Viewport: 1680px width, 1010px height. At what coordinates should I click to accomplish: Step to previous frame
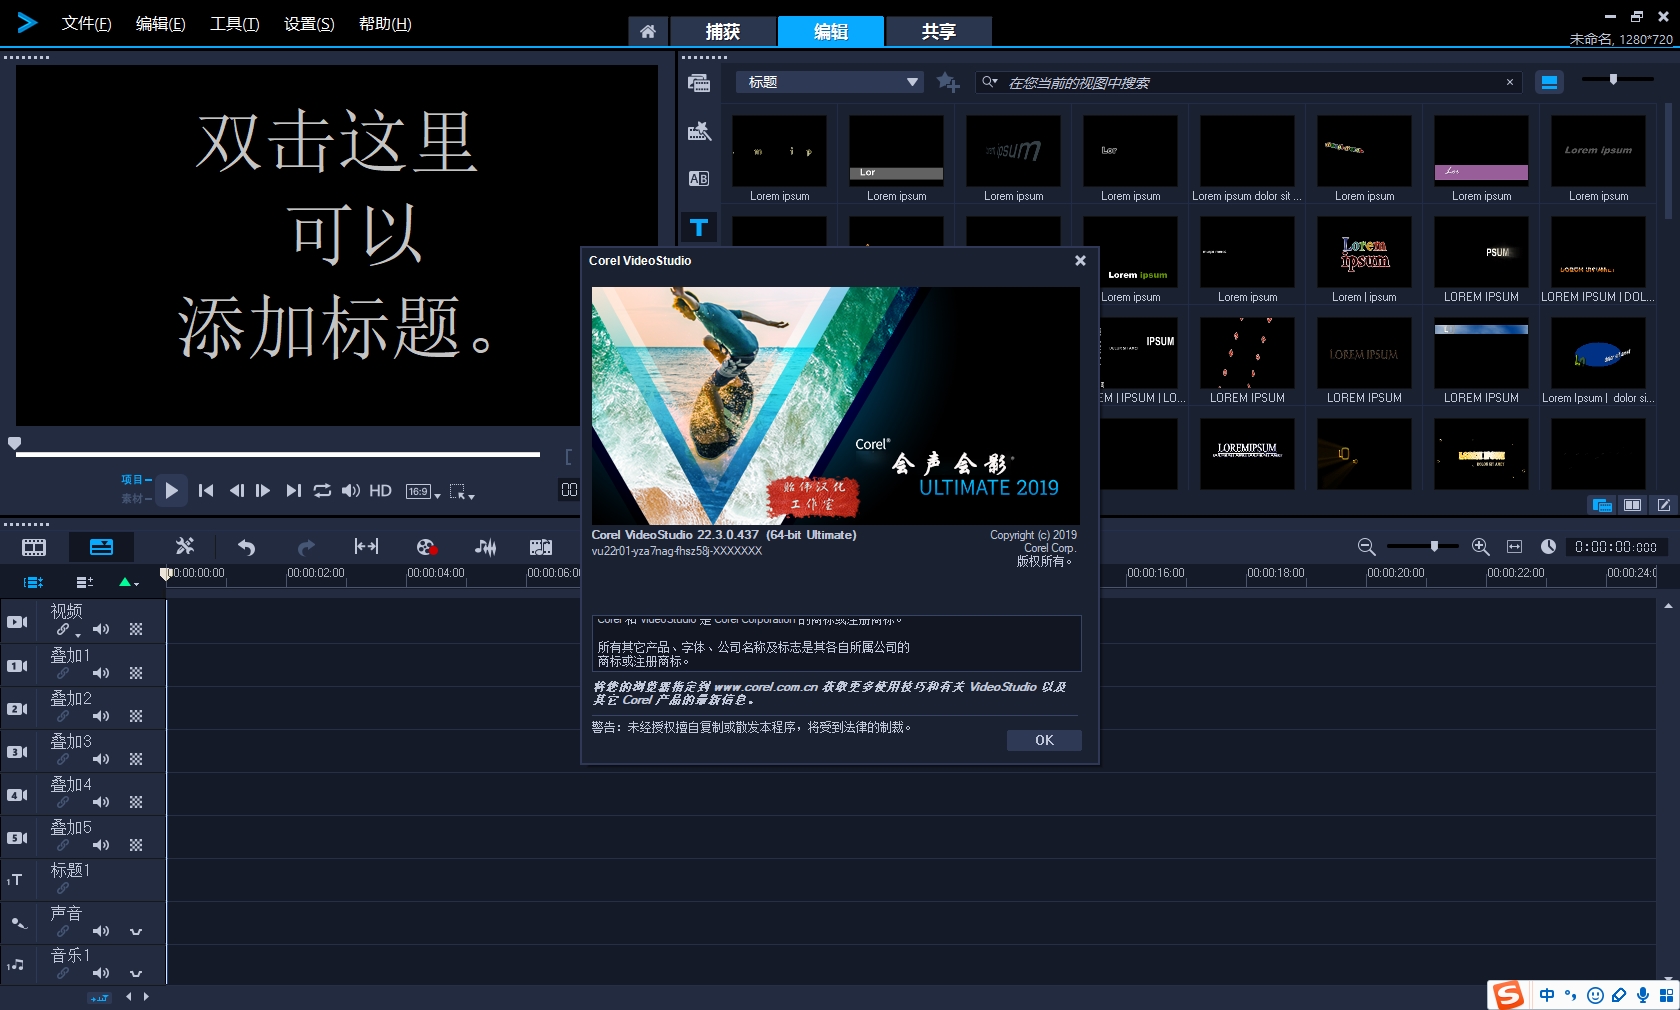[236, 491]
